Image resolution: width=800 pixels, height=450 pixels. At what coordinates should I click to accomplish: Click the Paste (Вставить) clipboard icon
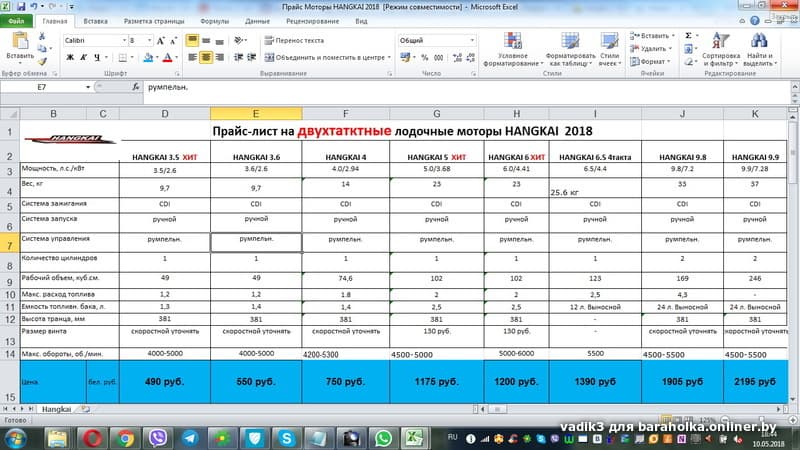pyautogui.click(x=20, y=42)
